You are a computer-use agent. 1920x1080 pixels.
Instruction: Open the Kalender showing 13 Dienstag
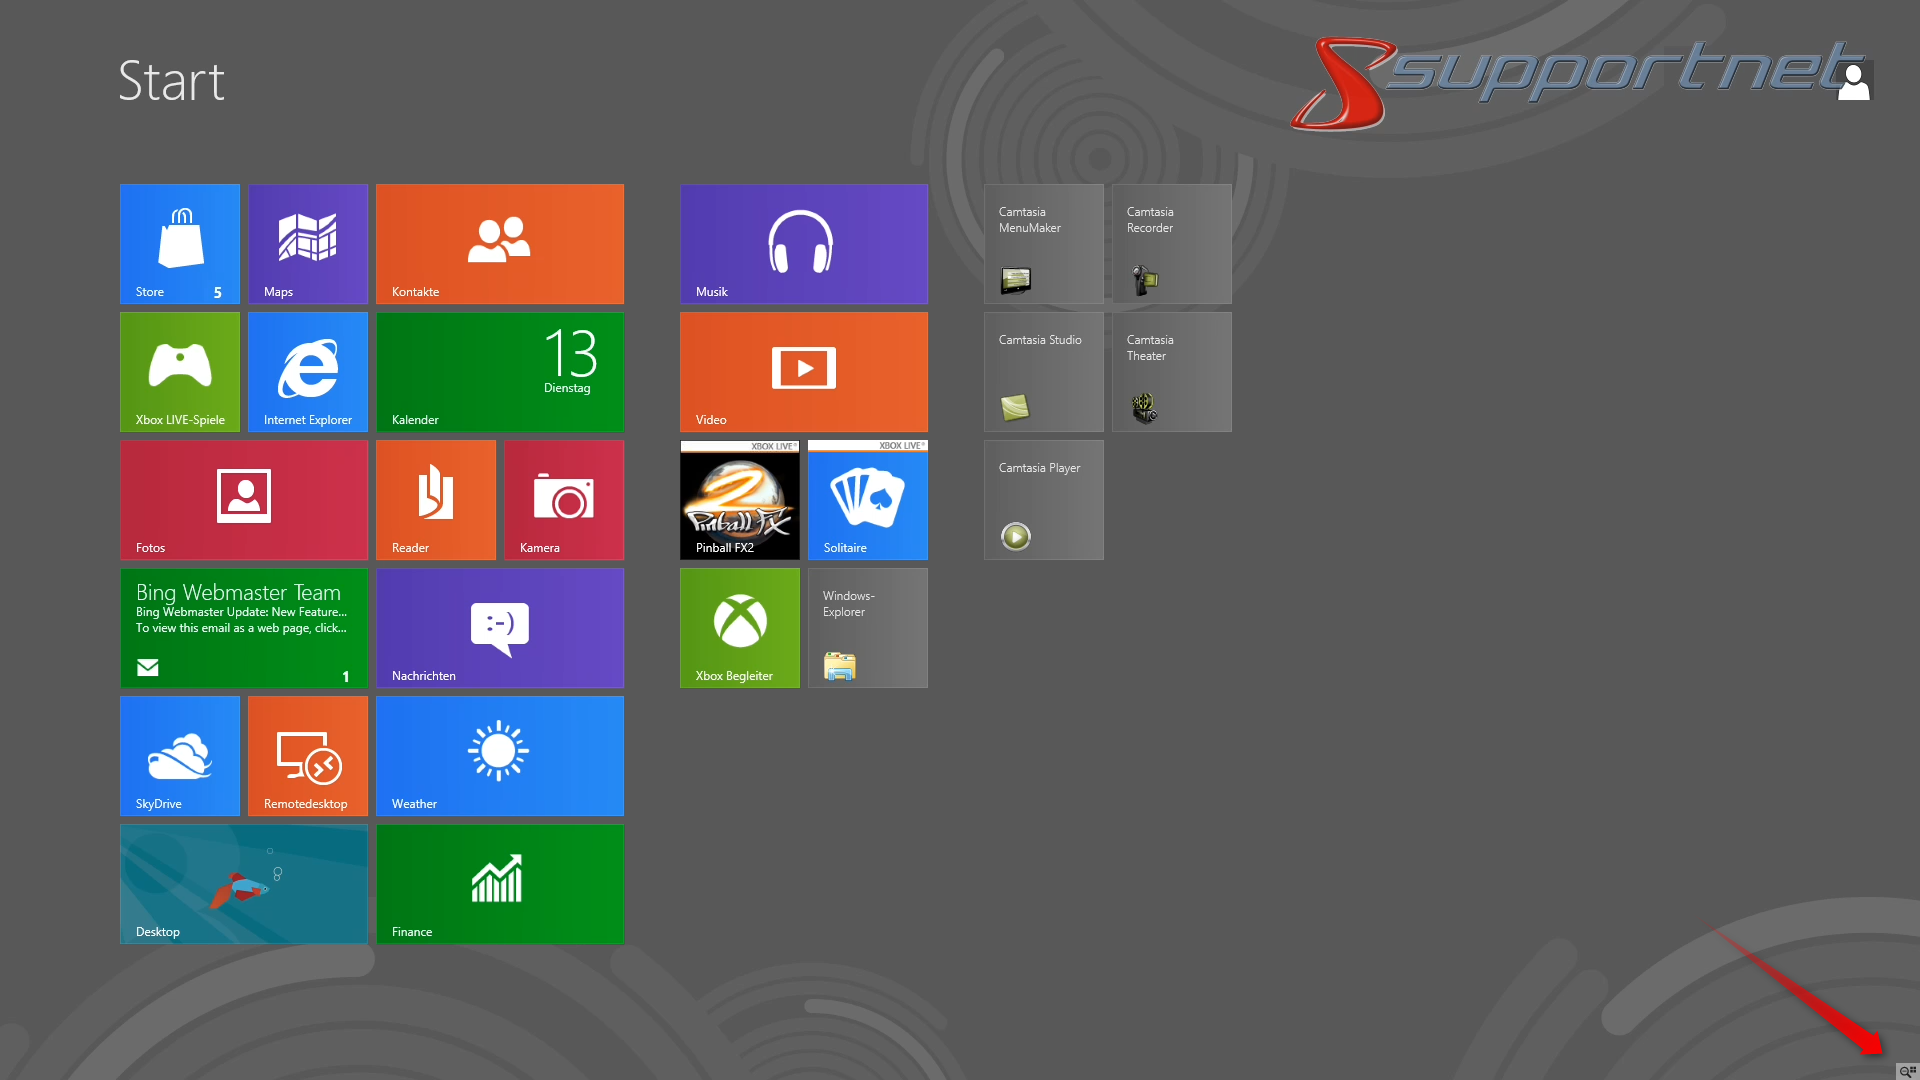click(x=499, y=371)
